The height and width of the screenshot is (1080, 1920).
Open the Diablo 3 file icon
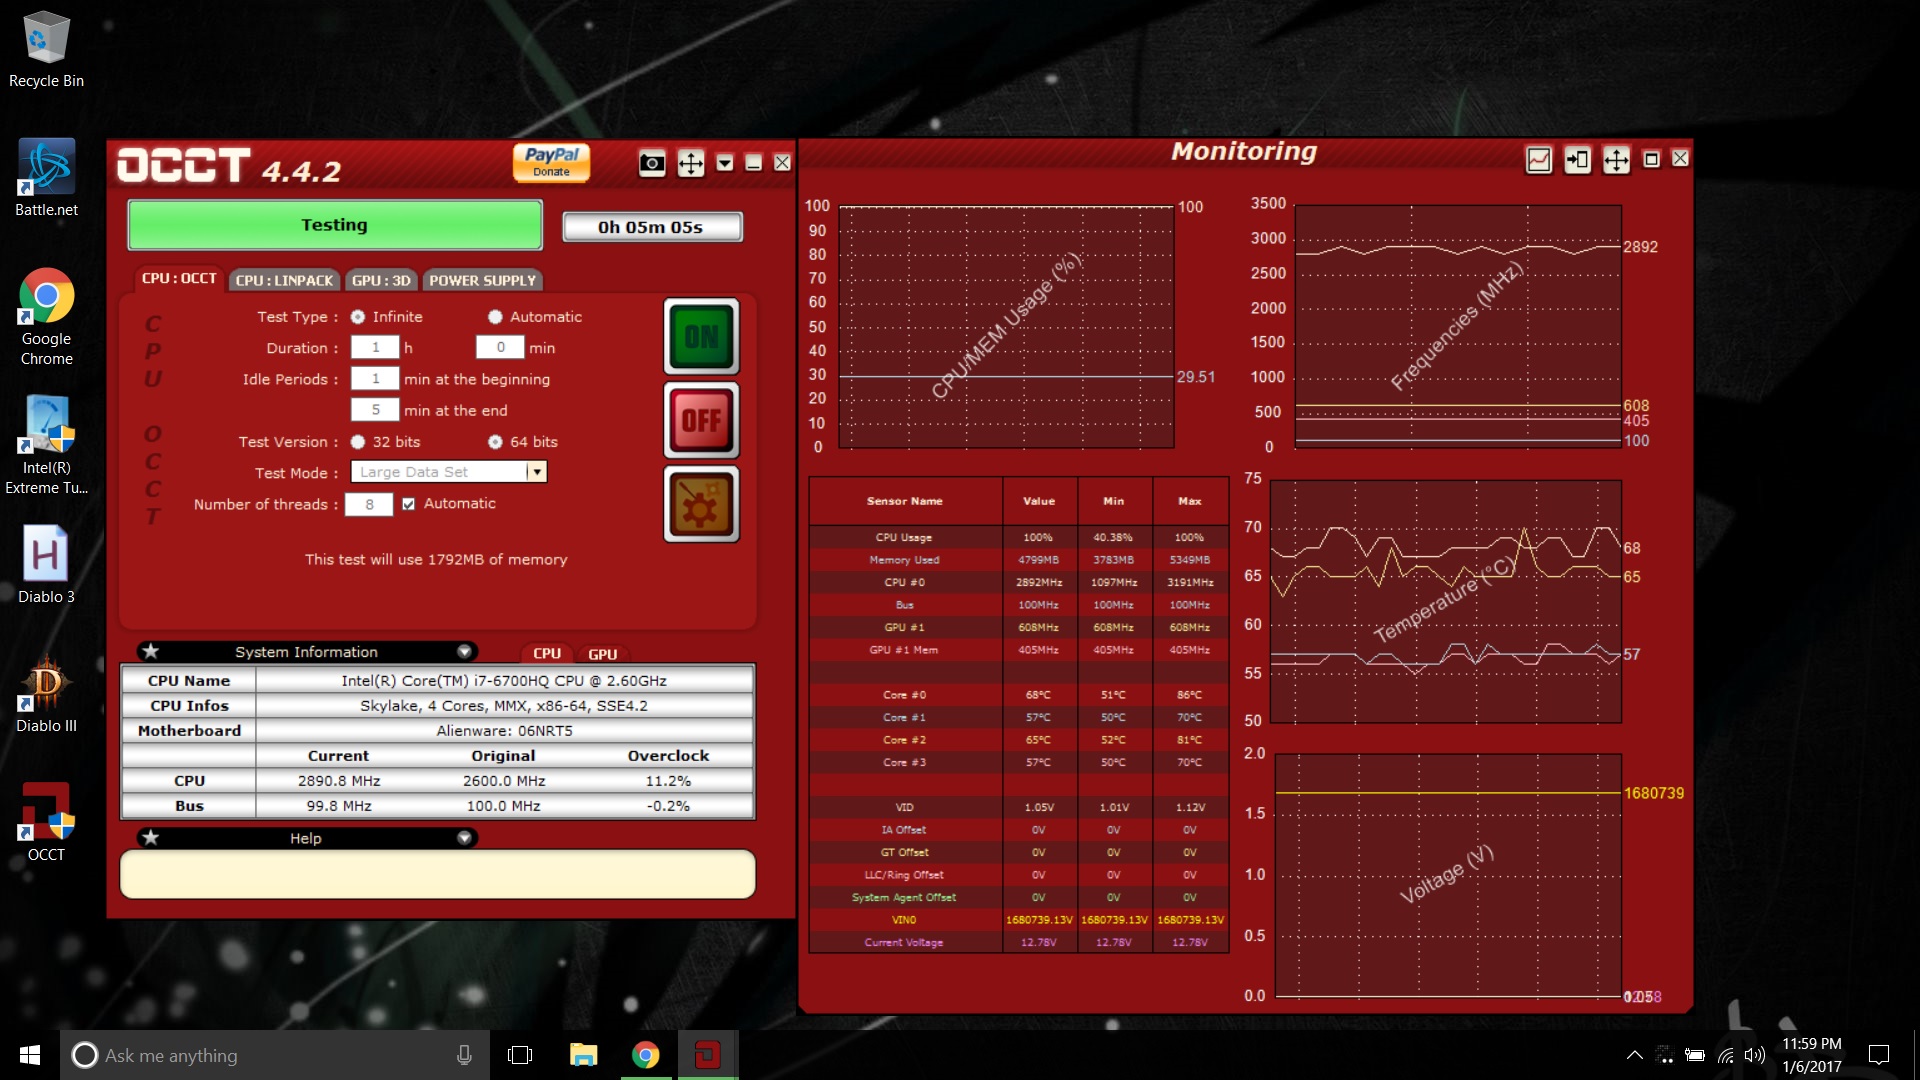[x=46, y=565]
